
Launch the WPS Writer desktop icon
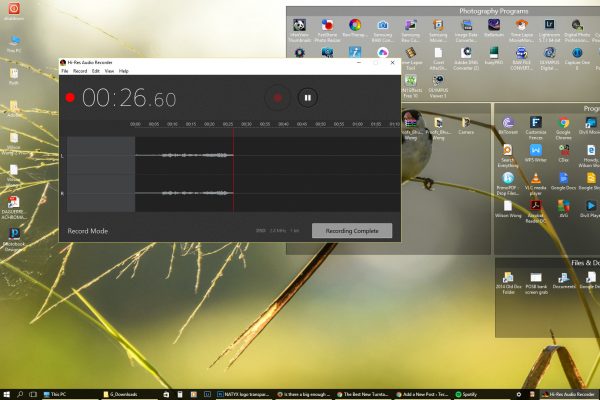point(536,153)
